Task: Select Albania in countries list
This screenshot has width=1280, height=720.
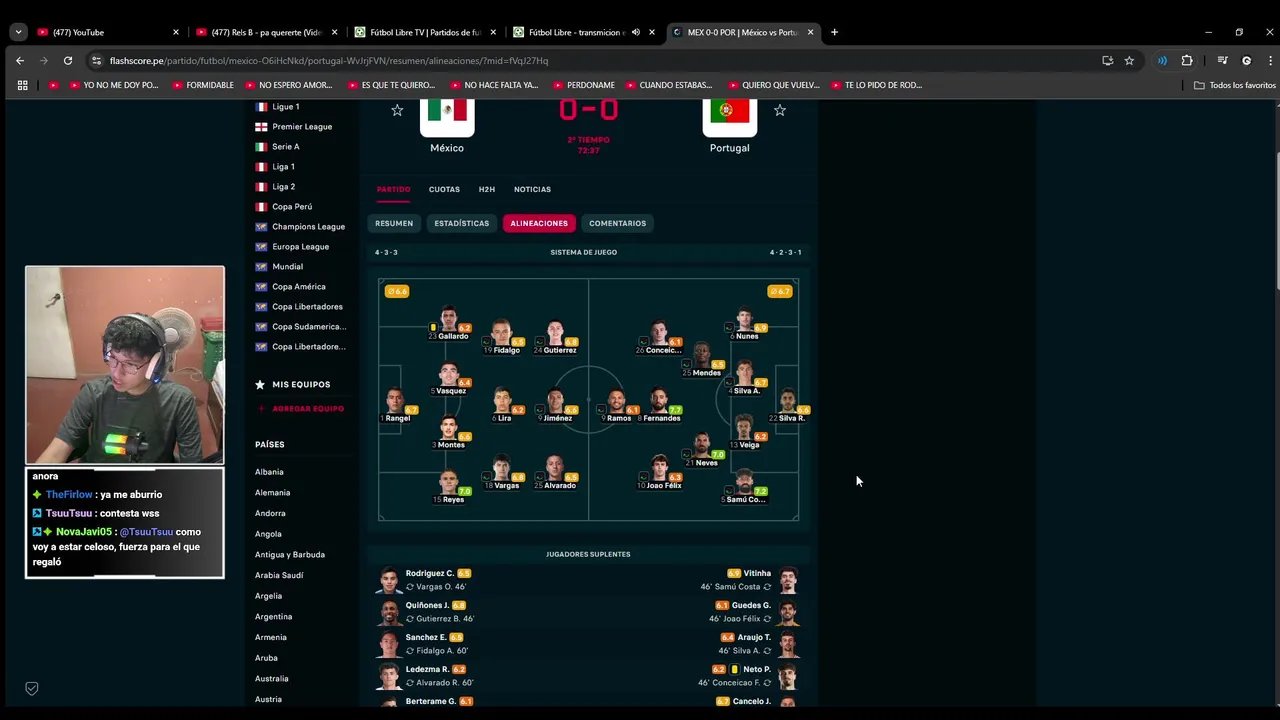Action: tap(269, 472)
